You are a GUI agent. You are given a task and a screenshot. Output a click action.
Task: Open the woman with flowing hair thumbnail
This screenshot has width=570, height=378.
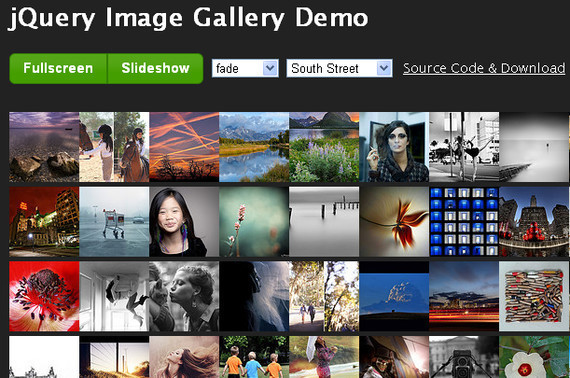click(184, 357)
